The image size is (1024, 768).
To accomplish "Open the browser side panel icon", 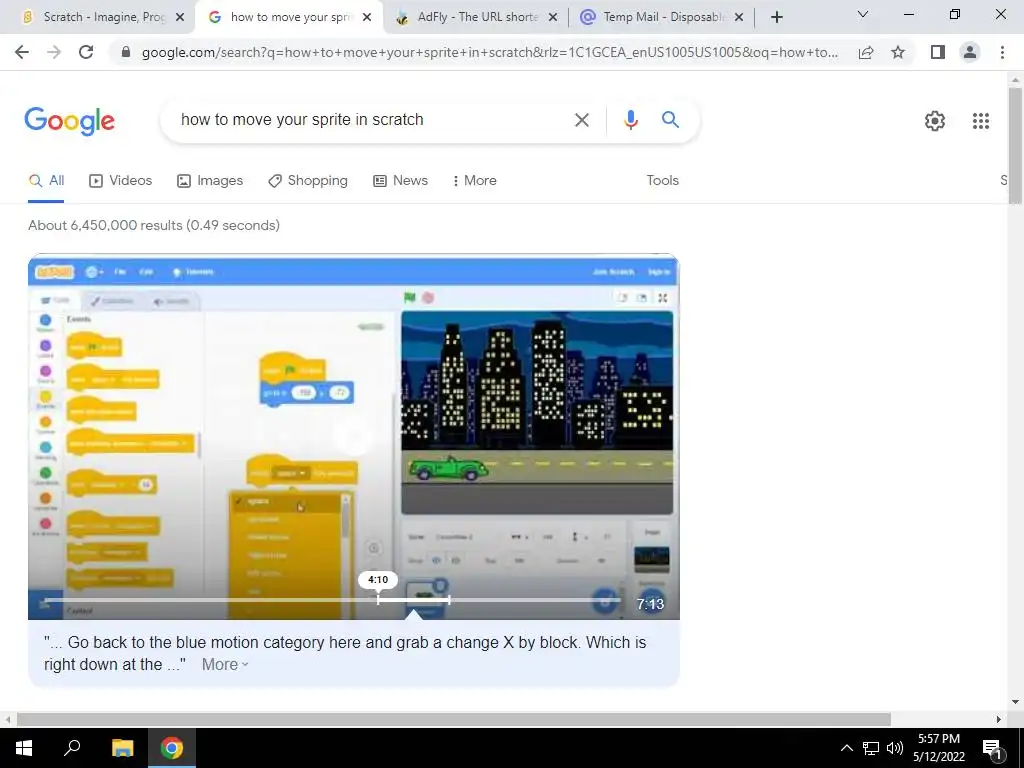I will click(x=938, y=52).
